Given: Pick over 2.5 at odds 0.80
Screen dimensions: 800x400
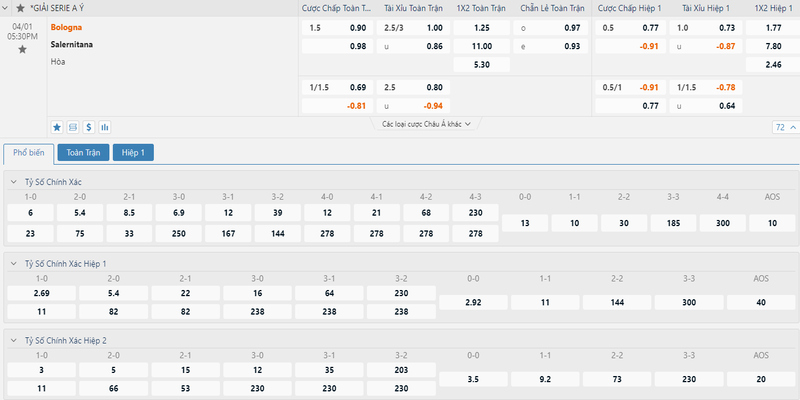Looking at the screenshot, I should pos(413,87).
